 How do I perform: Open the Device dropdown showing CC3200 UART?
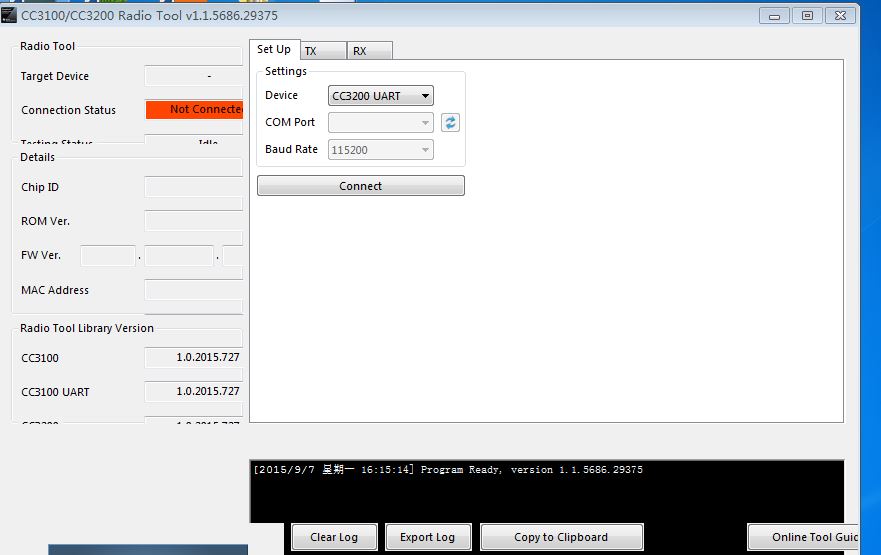pyautogui.click(x=380, y=96)
